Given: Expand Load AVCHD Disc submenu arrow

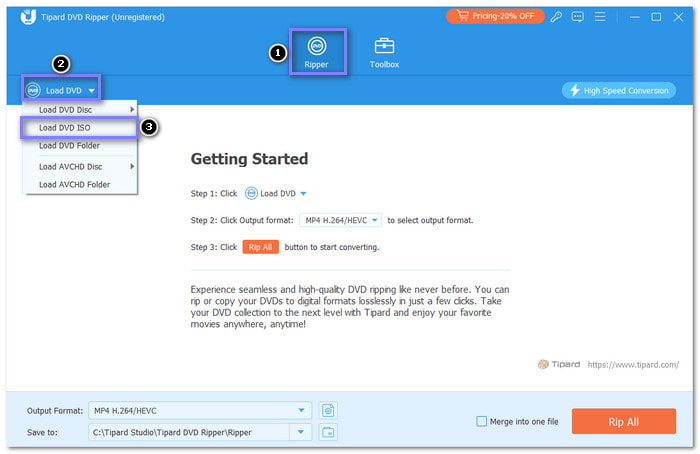Looking at the screenshot, I should (x=132, y=167).
